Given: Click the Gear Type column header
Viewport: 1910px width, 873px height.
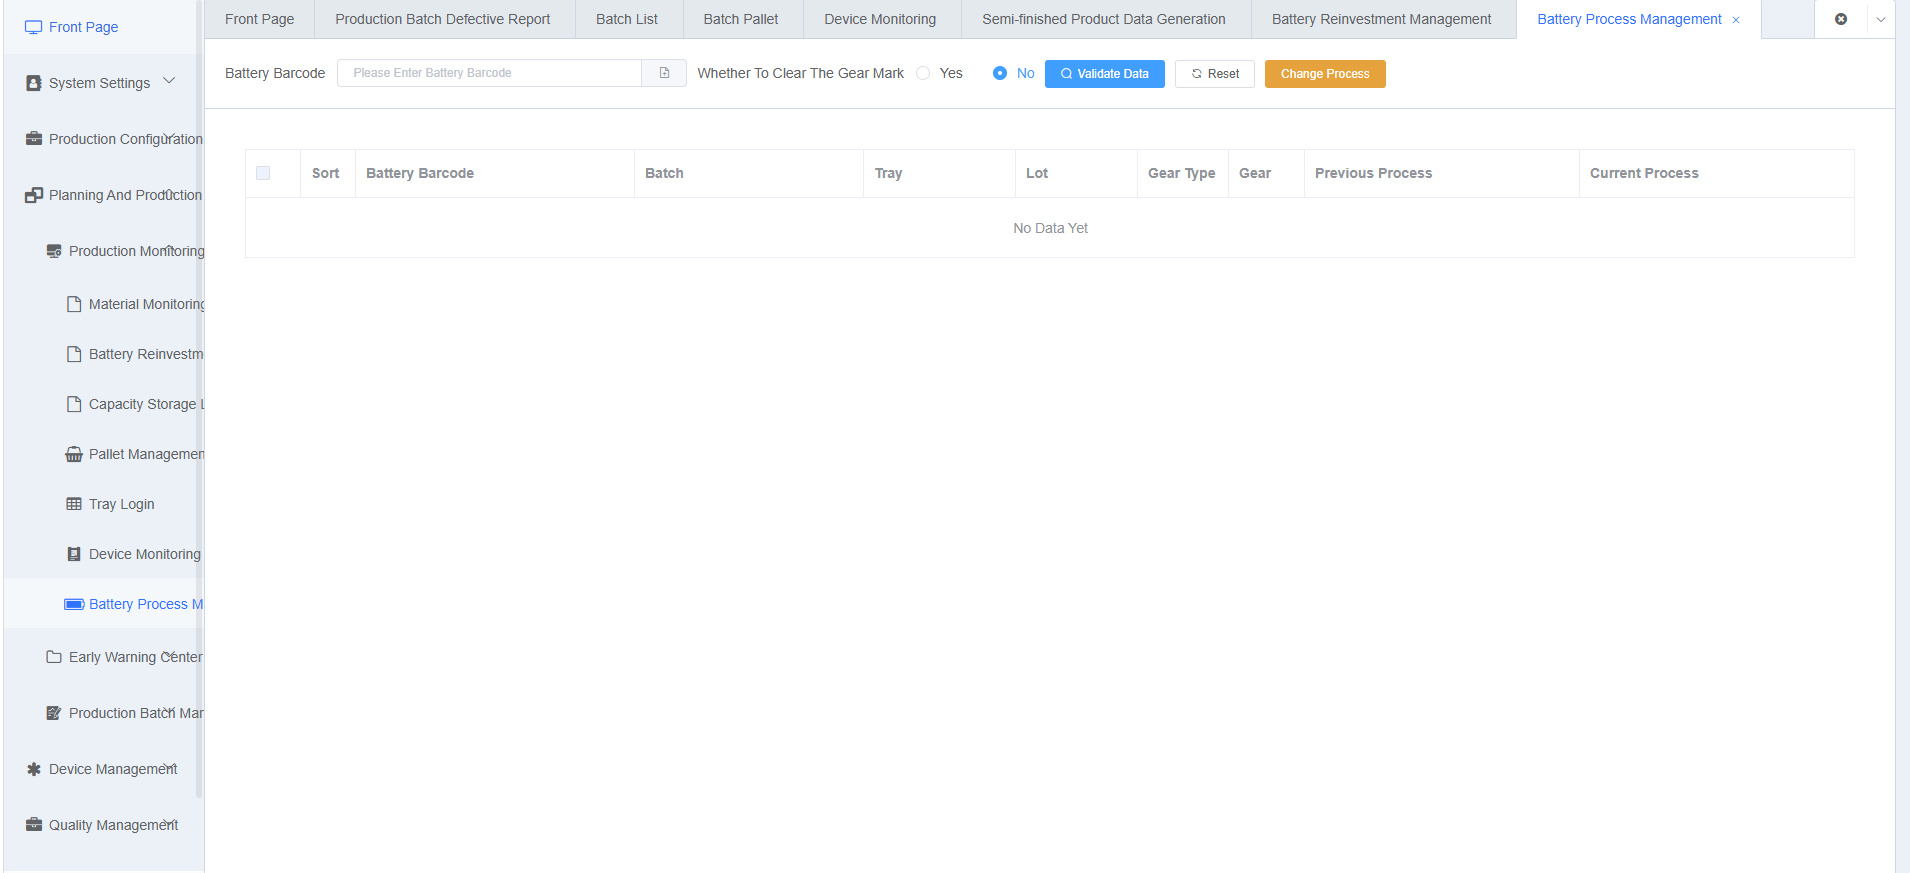Looking at the screenshot, I should [1182, 173].
